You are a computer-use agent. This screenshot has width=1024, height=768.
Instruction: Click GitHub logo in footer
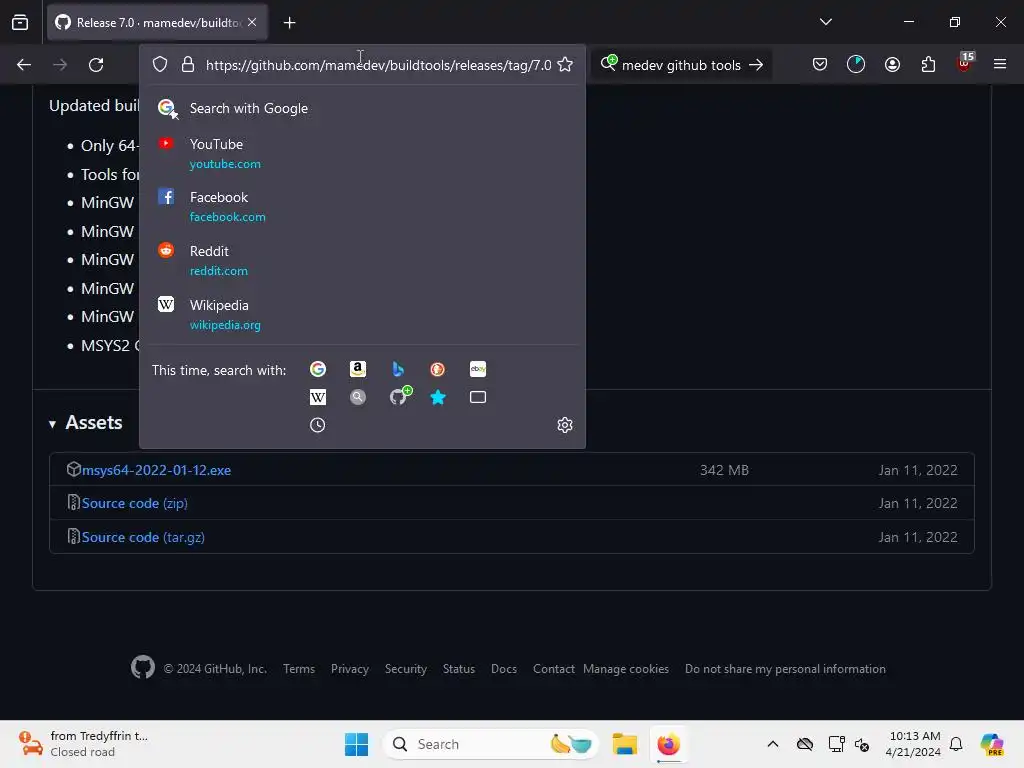click(x=142, y=667)
